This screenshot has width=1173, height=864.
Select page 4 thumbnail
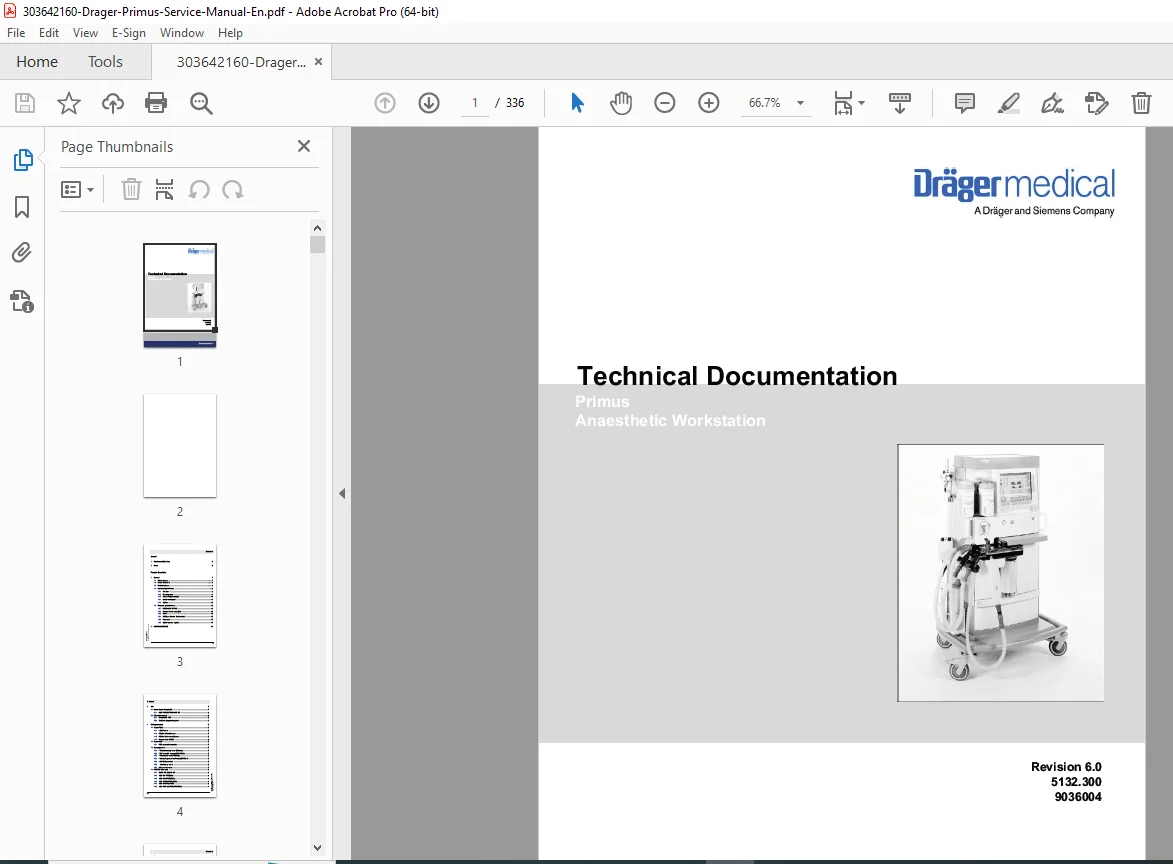point(180,745)
